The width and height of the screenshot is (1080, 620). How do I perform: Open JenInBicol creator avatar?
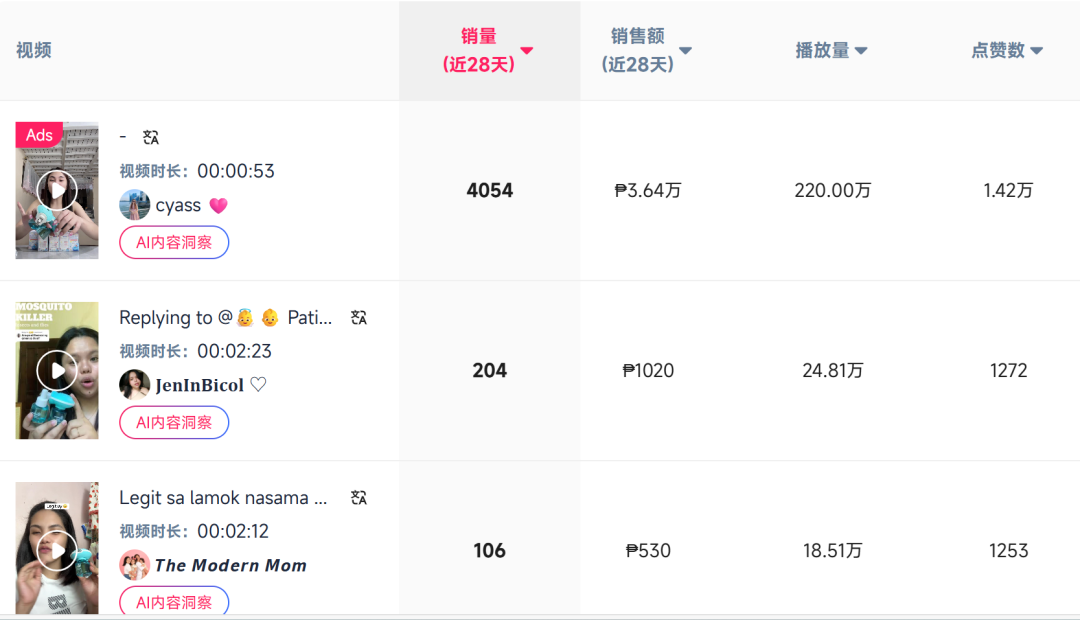point(134,385)
